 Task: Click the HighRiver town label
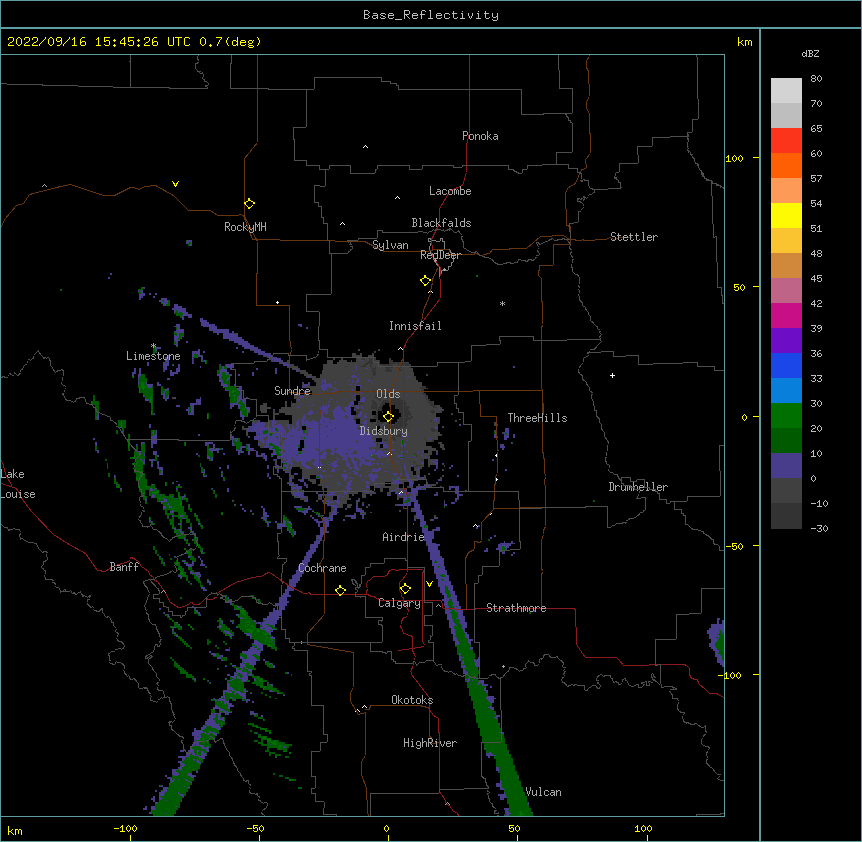(x=430, y=743)
